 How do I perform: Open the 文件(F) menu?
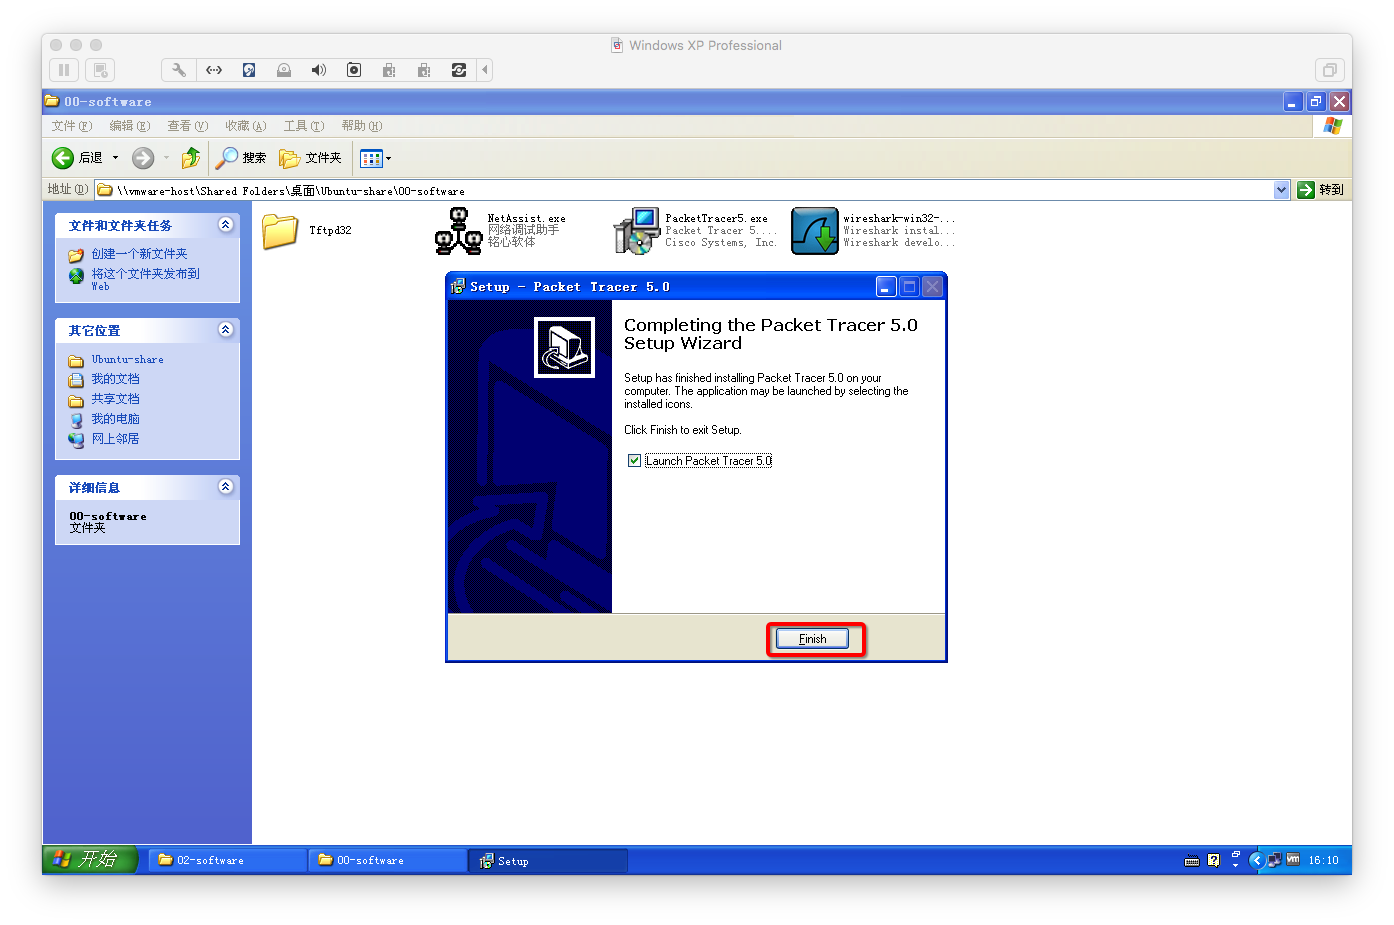click(x=72, y=126)
